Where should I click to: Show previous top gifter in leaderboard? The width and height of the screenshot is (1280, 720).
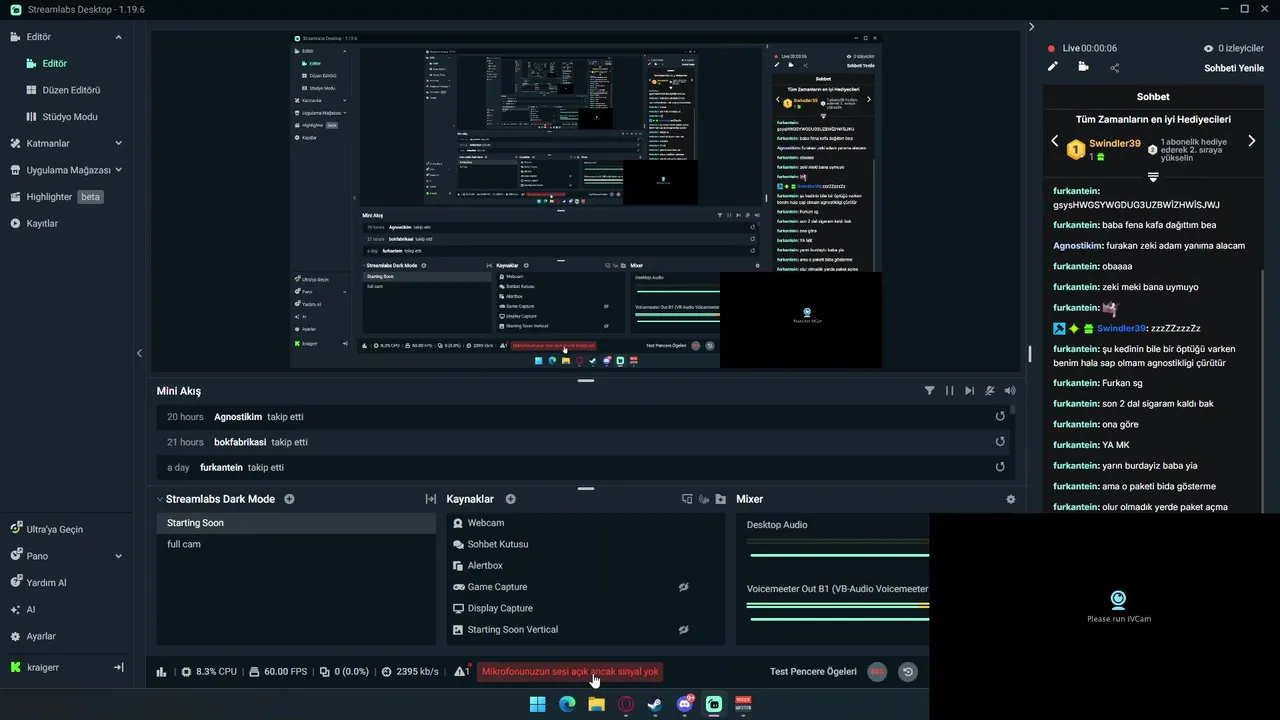pos(1054,141)
